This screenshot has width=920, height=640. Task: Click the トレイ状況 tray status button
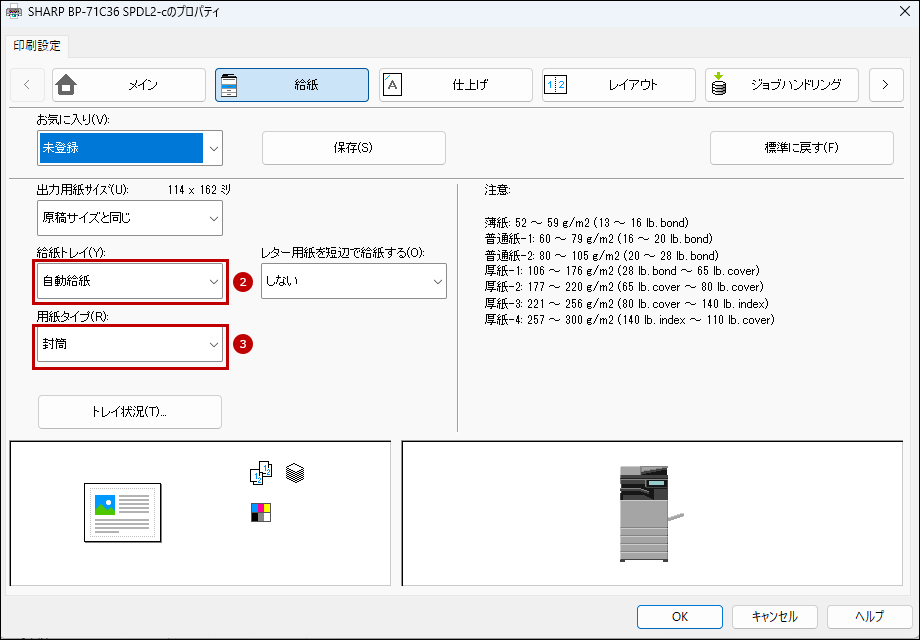pyautogui.click(x=130, y=412)
